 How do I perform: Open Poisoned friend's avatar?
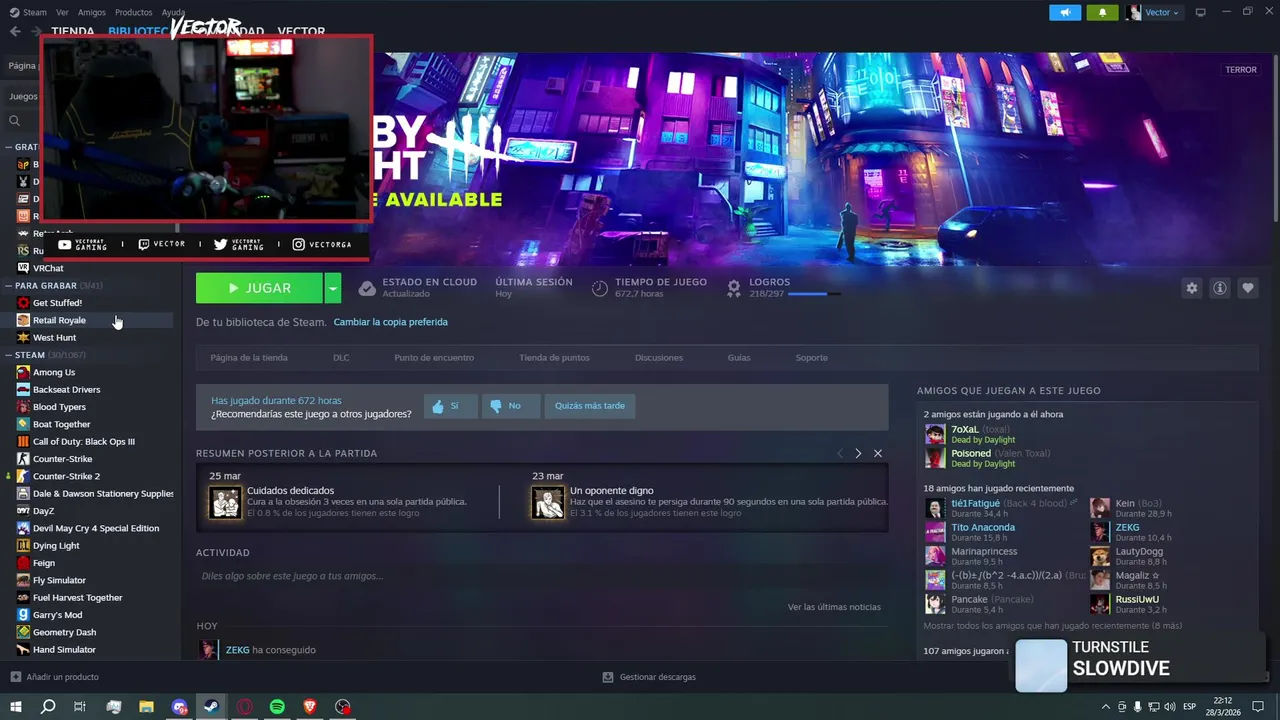click(935, 458)
